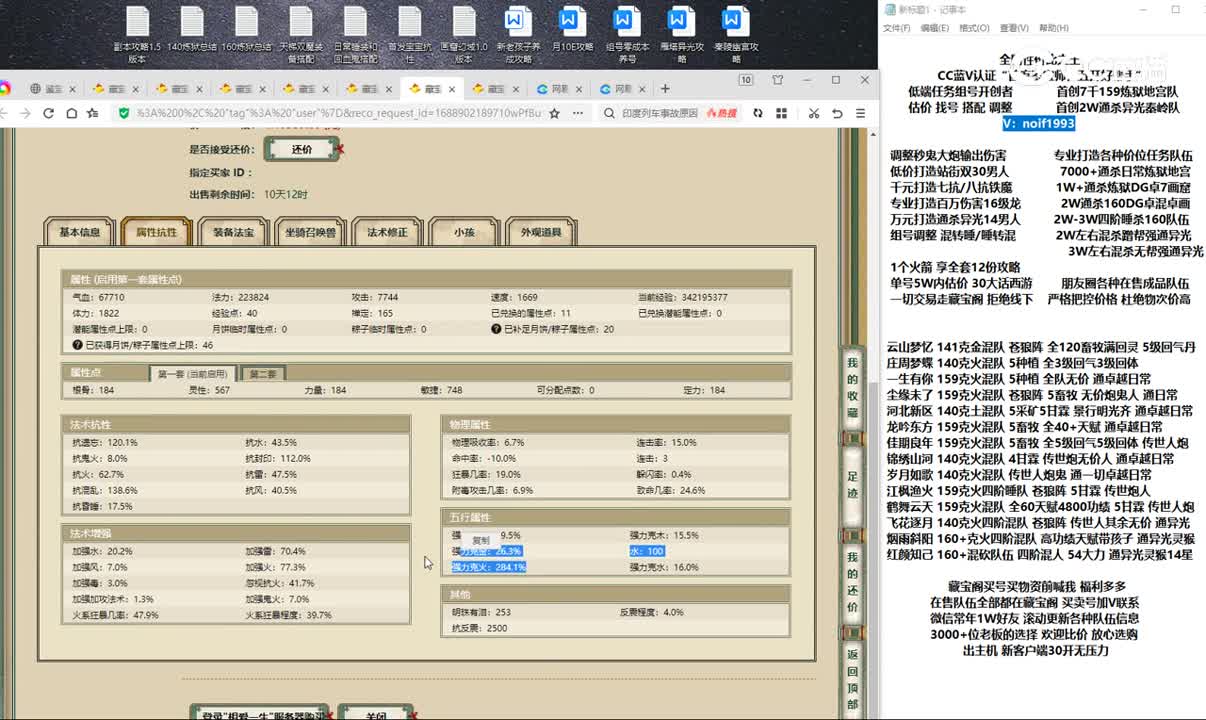Click highlighted value 强力克火: 284.1%

(x=489, y=567)
